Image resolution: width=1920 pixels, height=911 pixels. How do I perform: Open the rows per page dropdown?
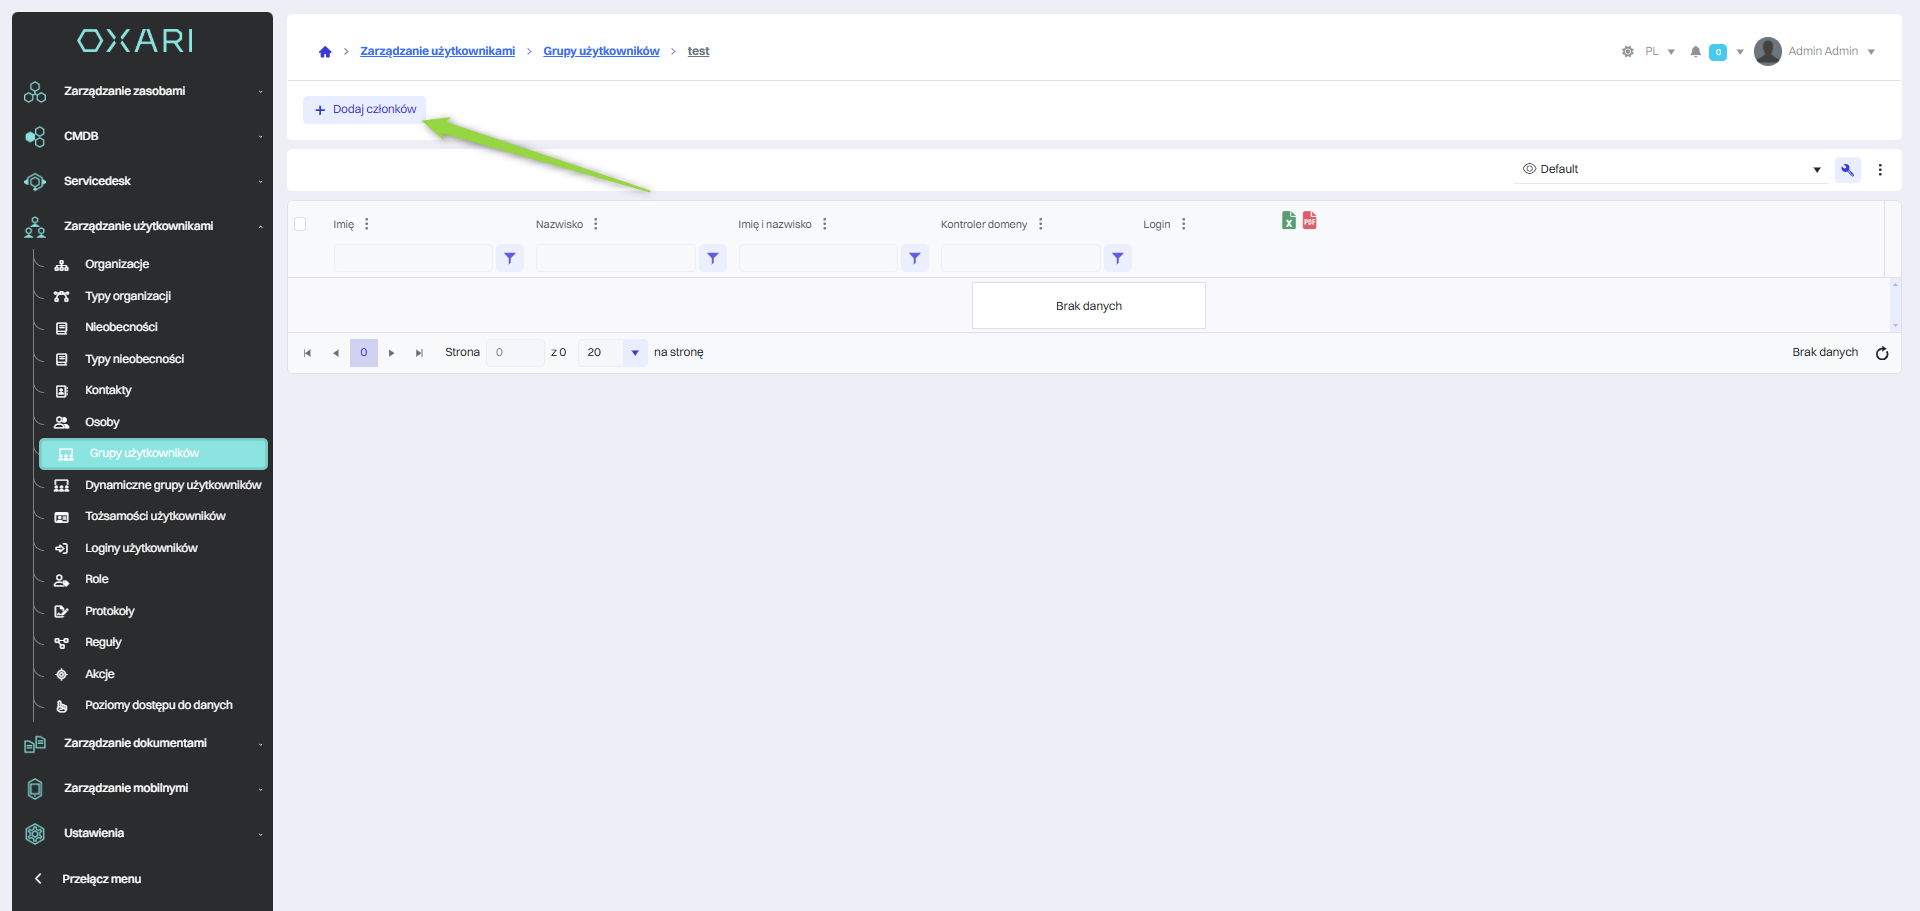click(x=634, y=353)
